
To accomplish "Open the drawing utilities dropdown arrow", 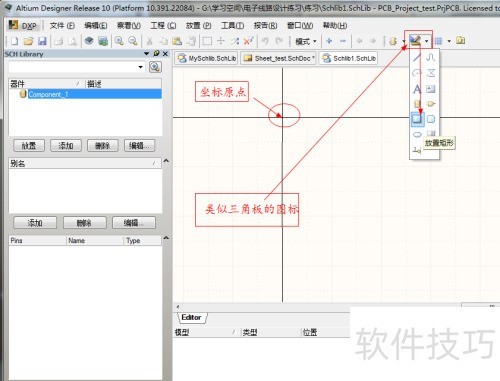I will [x=426, y=41].
